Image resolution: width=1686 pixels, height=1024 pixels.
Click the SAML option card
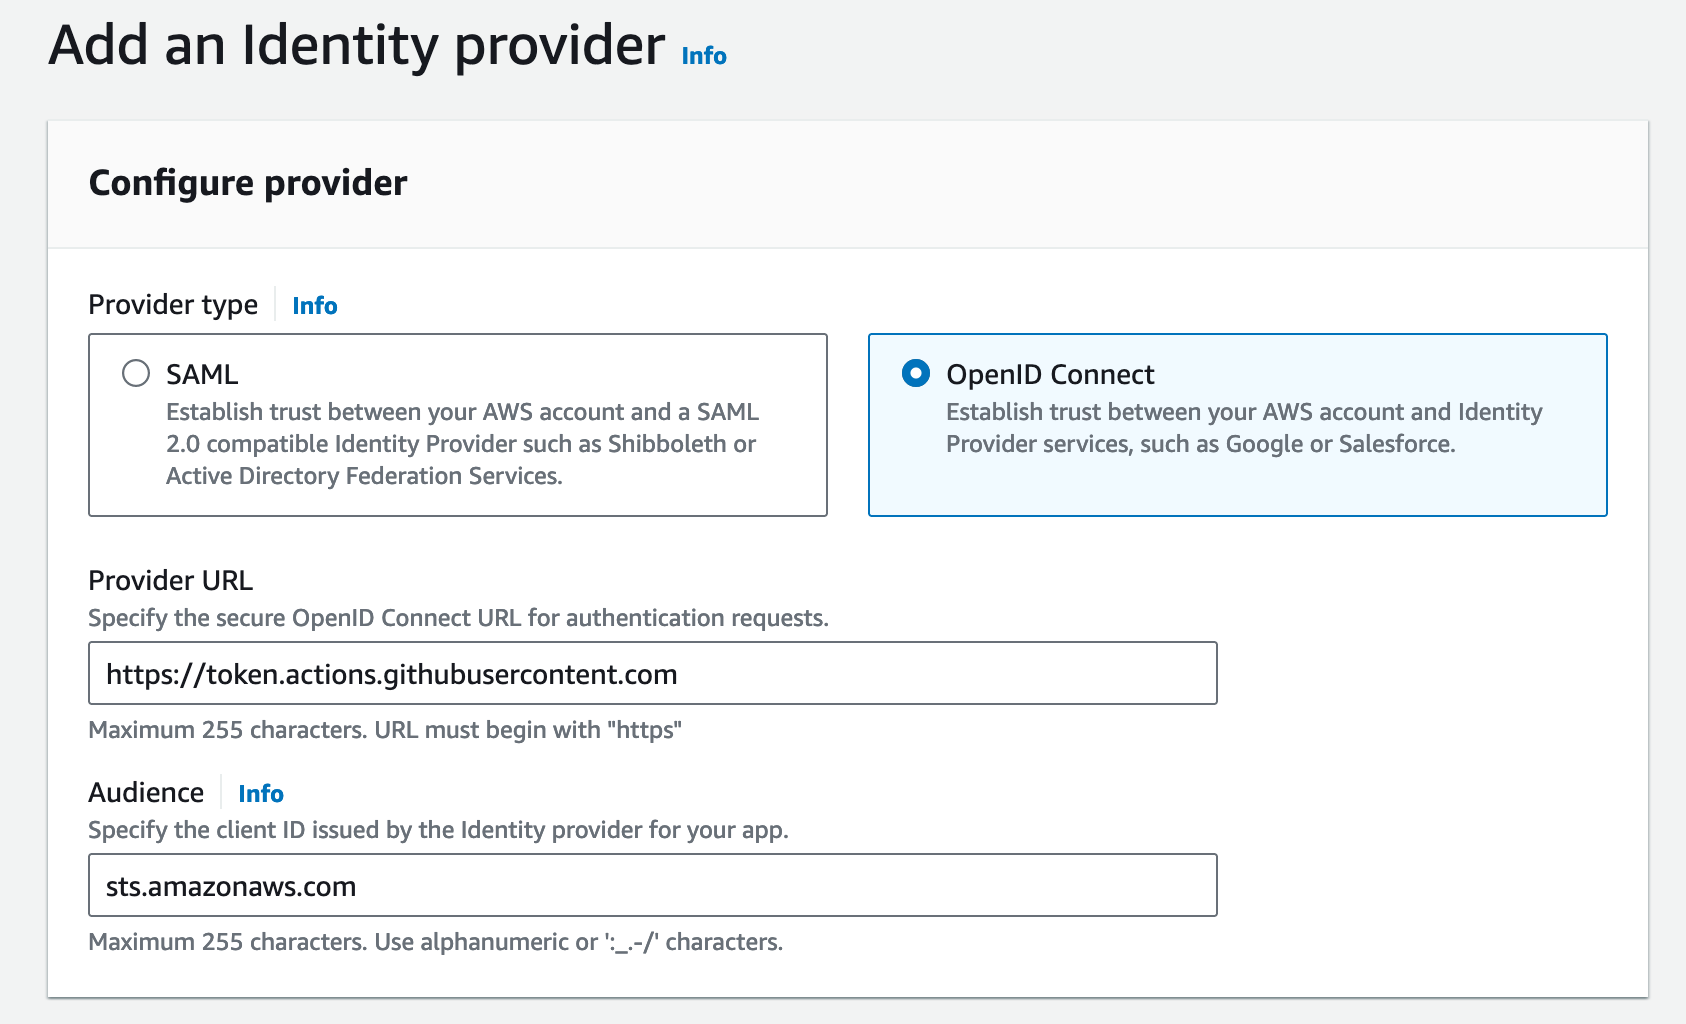click(x=457, y=425)
